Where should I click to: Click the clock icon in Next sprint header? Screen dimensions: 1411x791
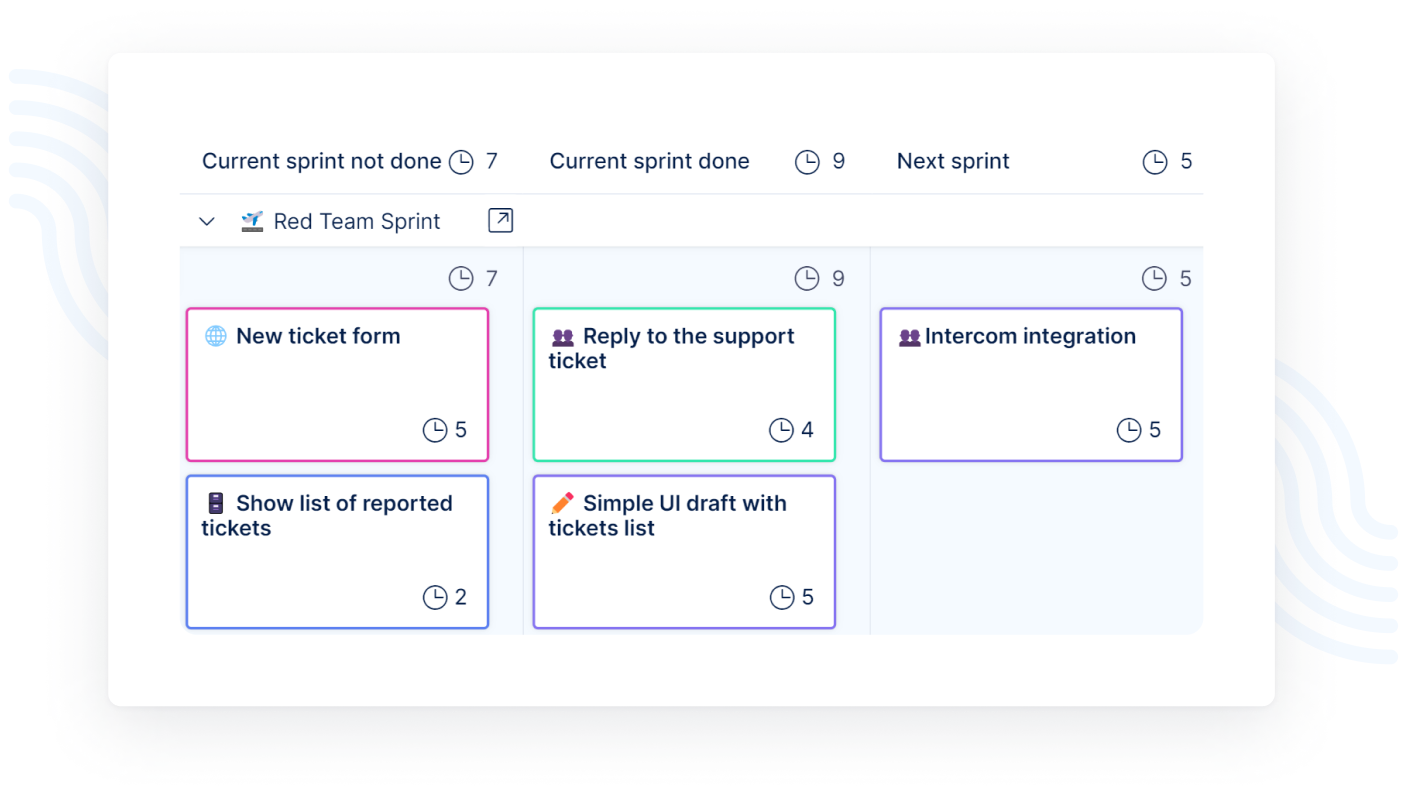point(1155,162)
